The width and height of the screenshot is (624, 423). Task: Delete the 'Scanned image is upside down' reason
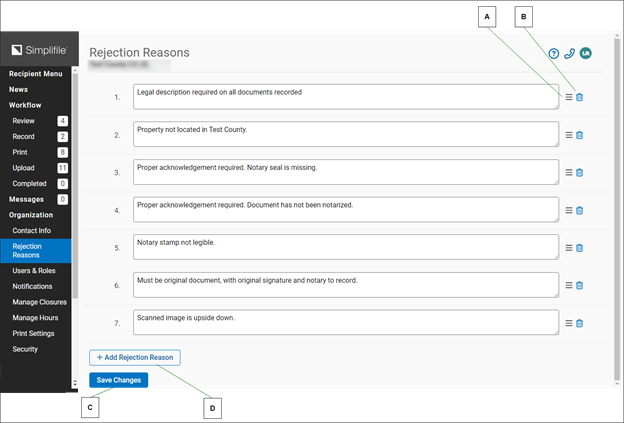pyautogui.click(x=579, y=323)
